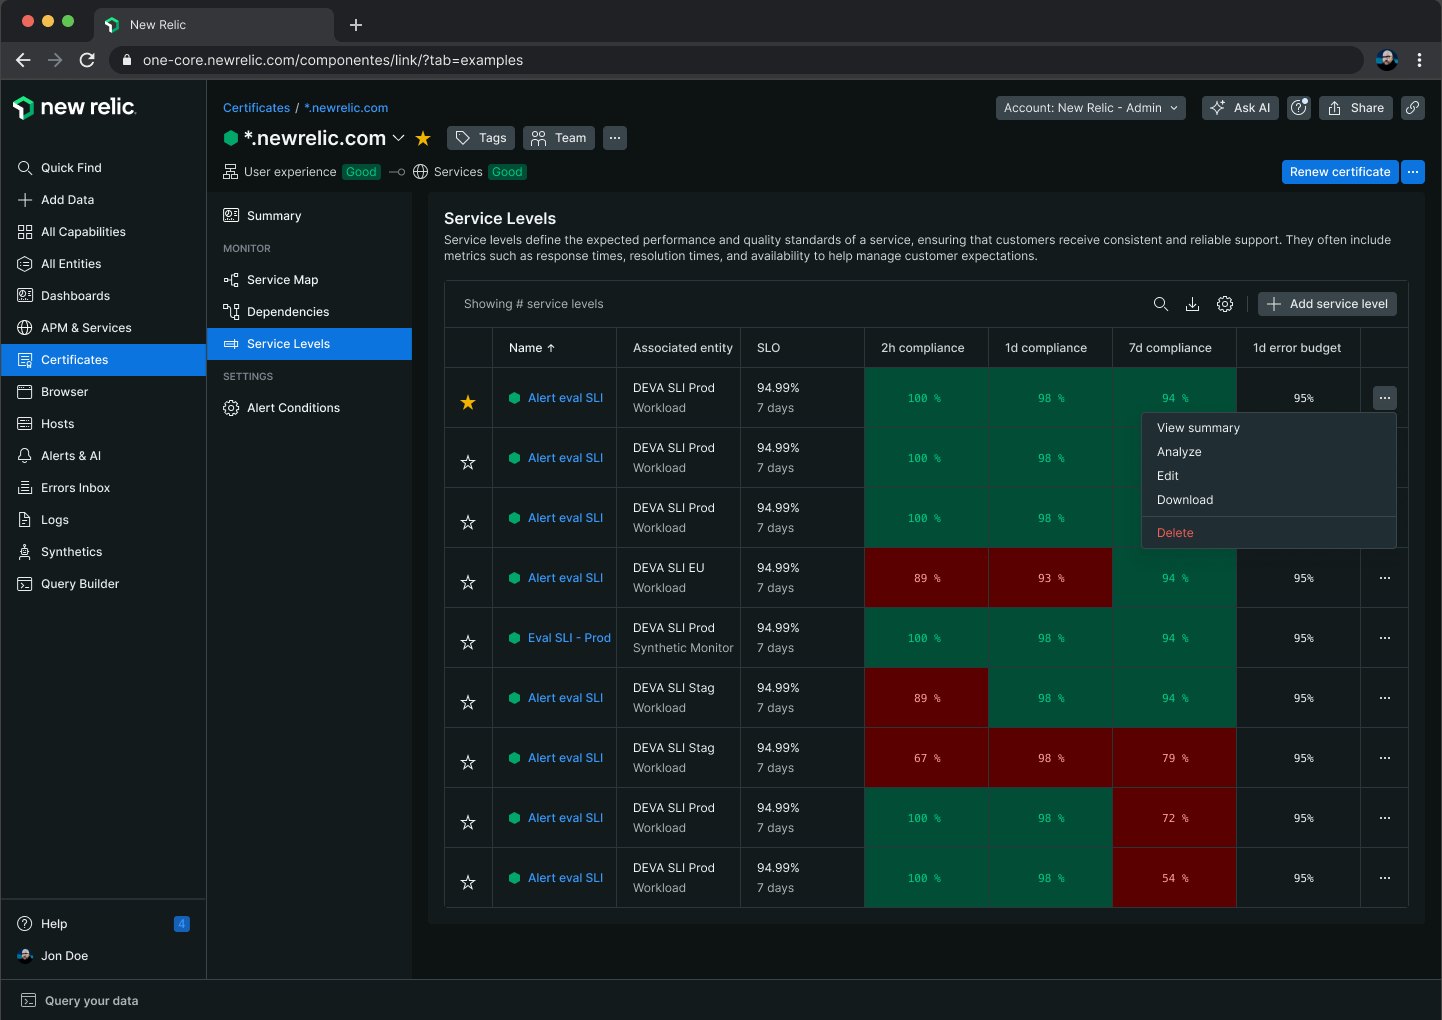Screen dimensions: 1442x1020
Task: Star the row with 67 % 2h compliance
Action: [468, 762]
